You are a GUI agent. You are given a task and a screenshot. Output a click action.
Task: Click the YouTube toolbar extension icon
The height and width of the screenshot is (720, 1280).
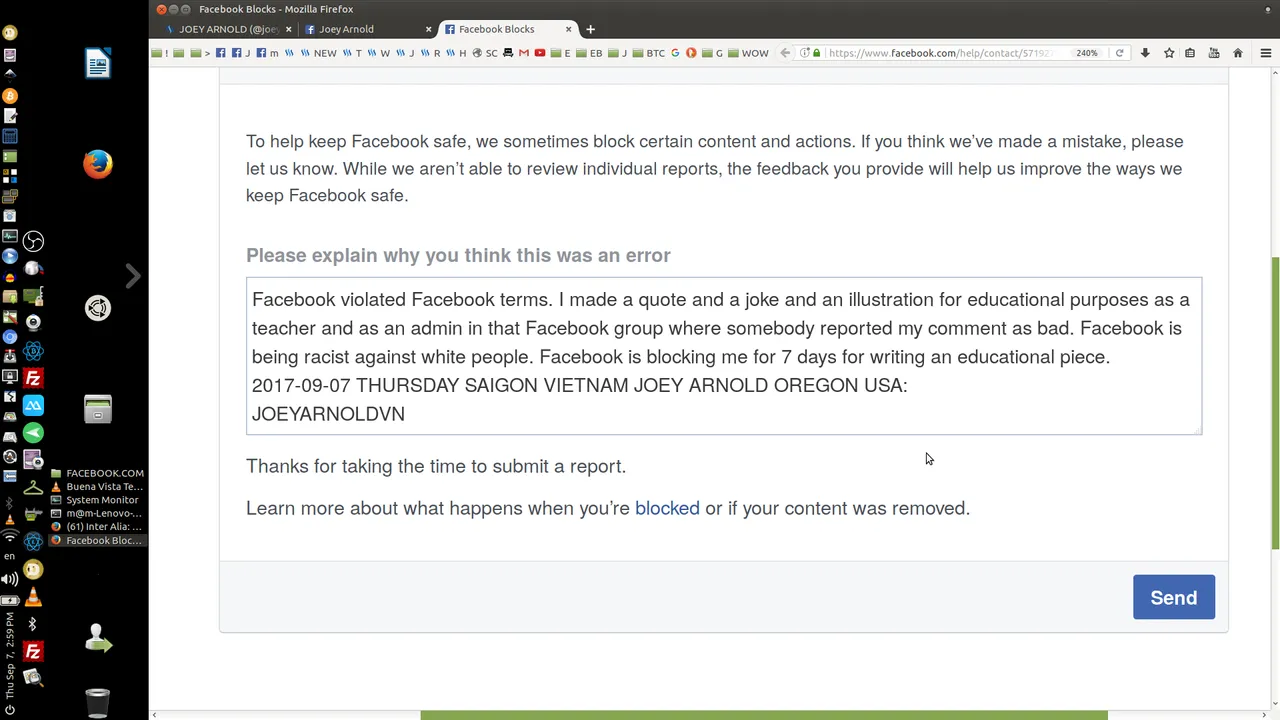click(x=1214, y=53)
